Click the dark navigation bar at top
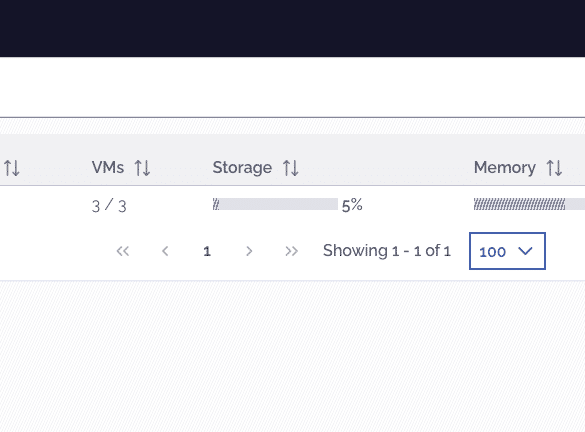 tap(292, 28)
